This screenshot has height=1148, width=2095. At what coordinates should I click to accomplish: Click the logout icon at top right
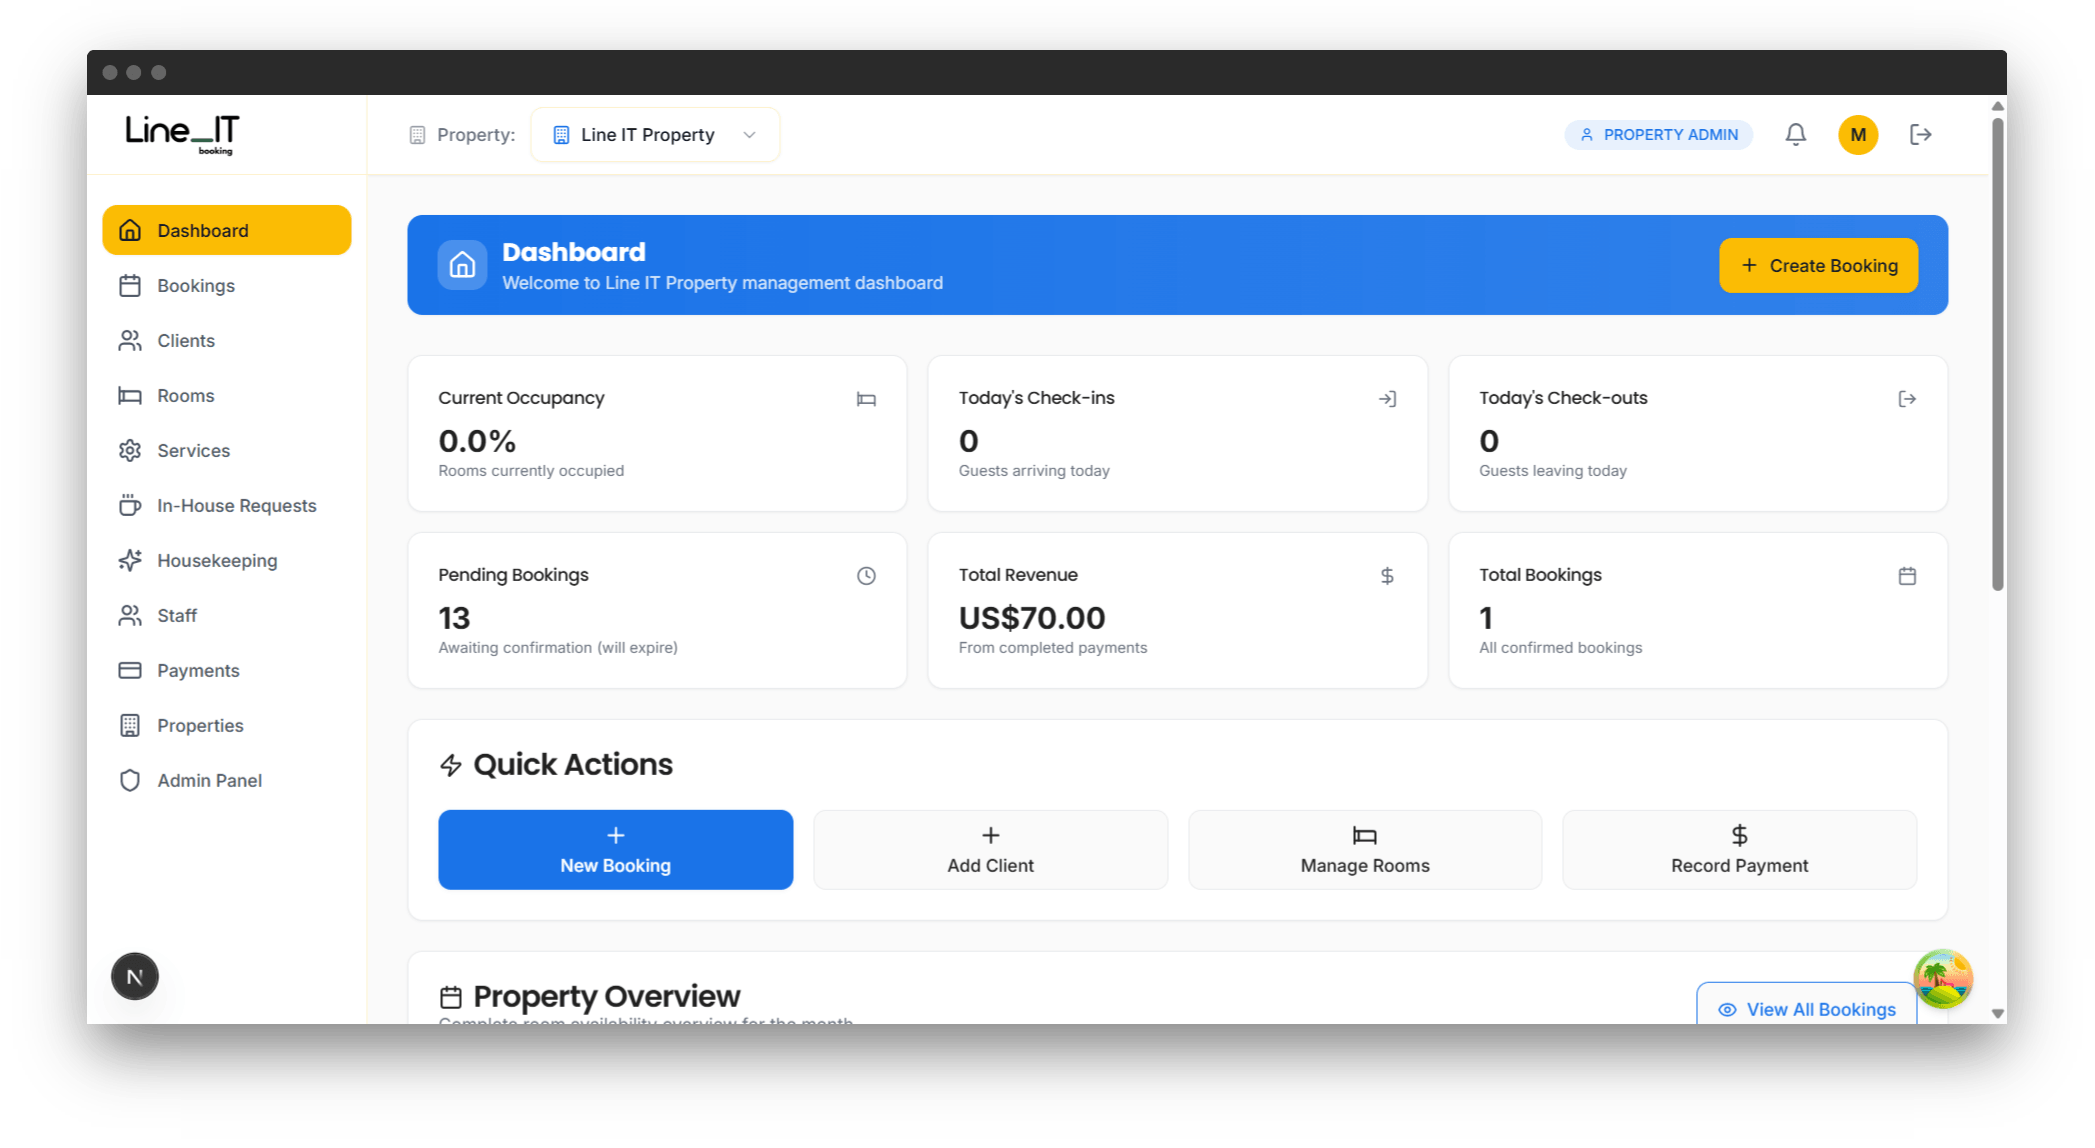click(1920, 134)
